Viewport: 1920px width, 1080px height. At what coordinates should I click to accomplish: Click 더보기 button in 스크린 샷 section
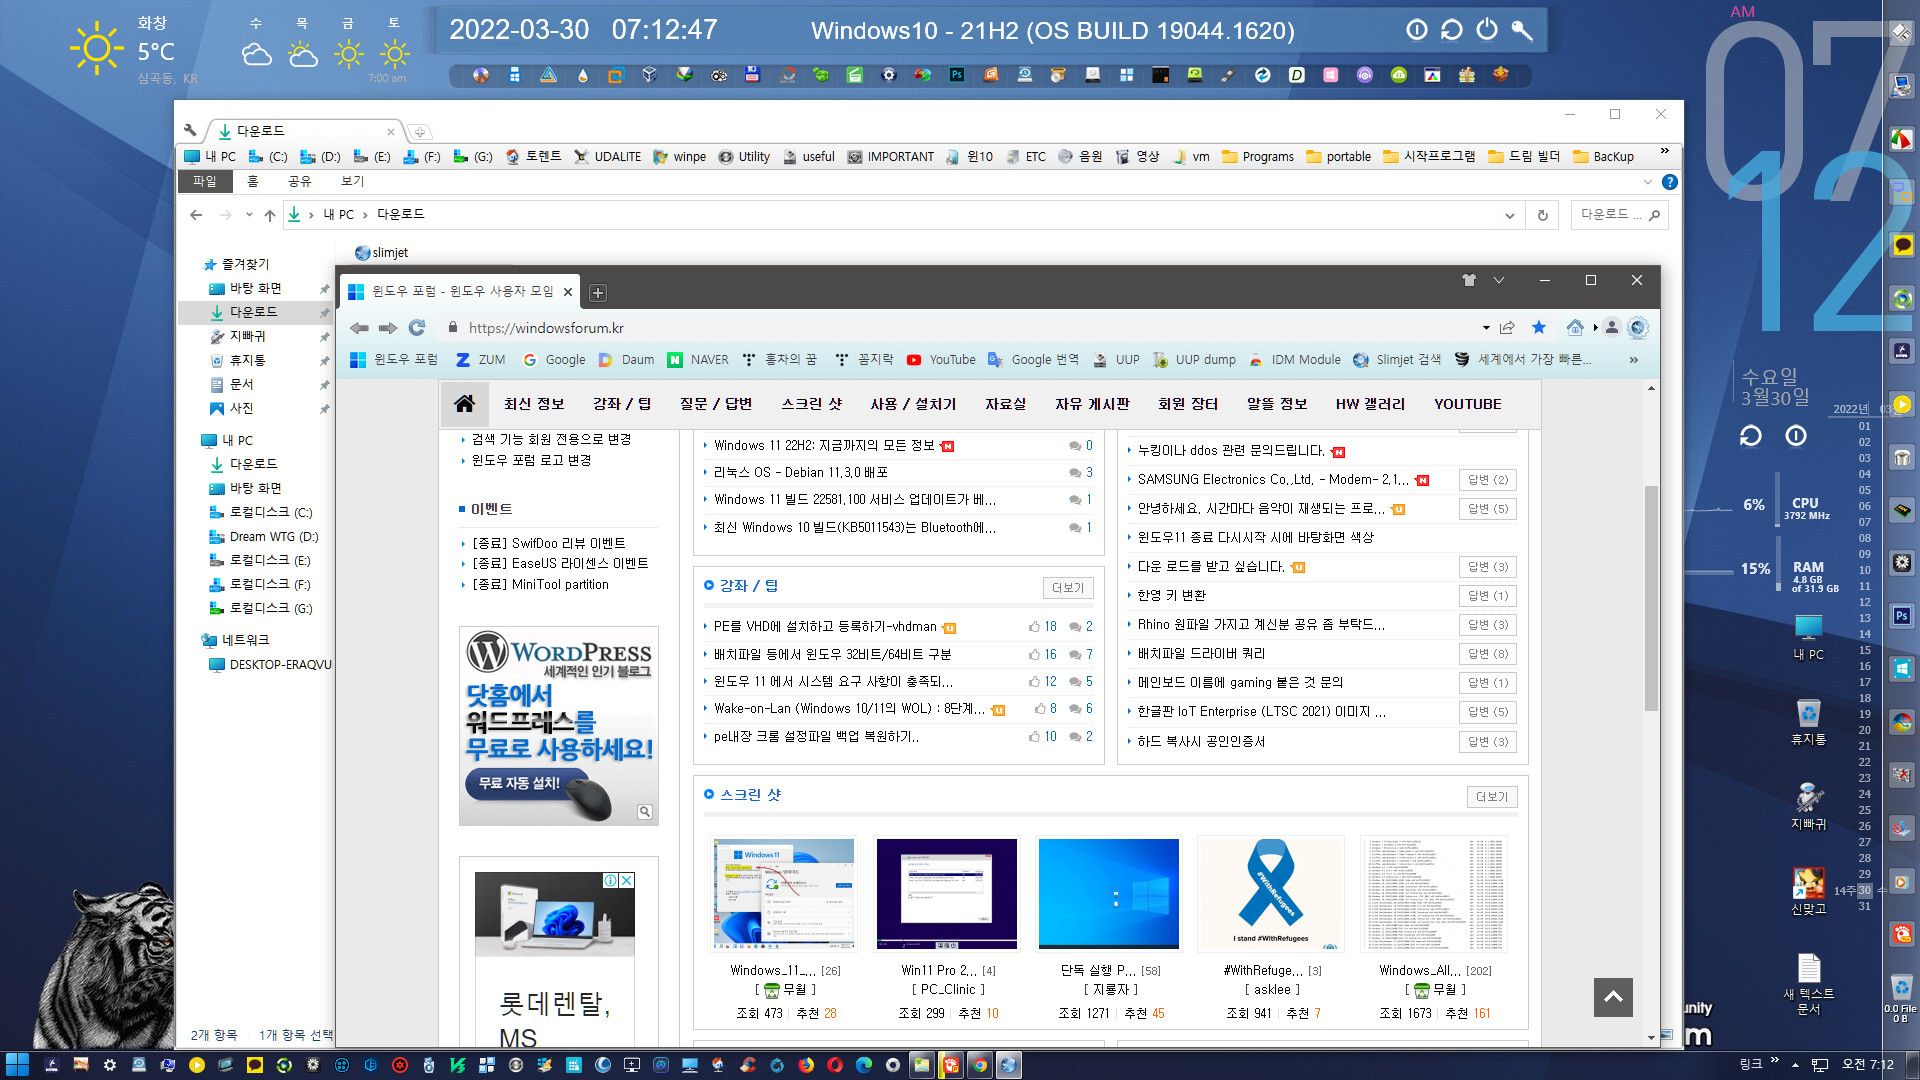pyautogui.click(x=1491, y=797)
